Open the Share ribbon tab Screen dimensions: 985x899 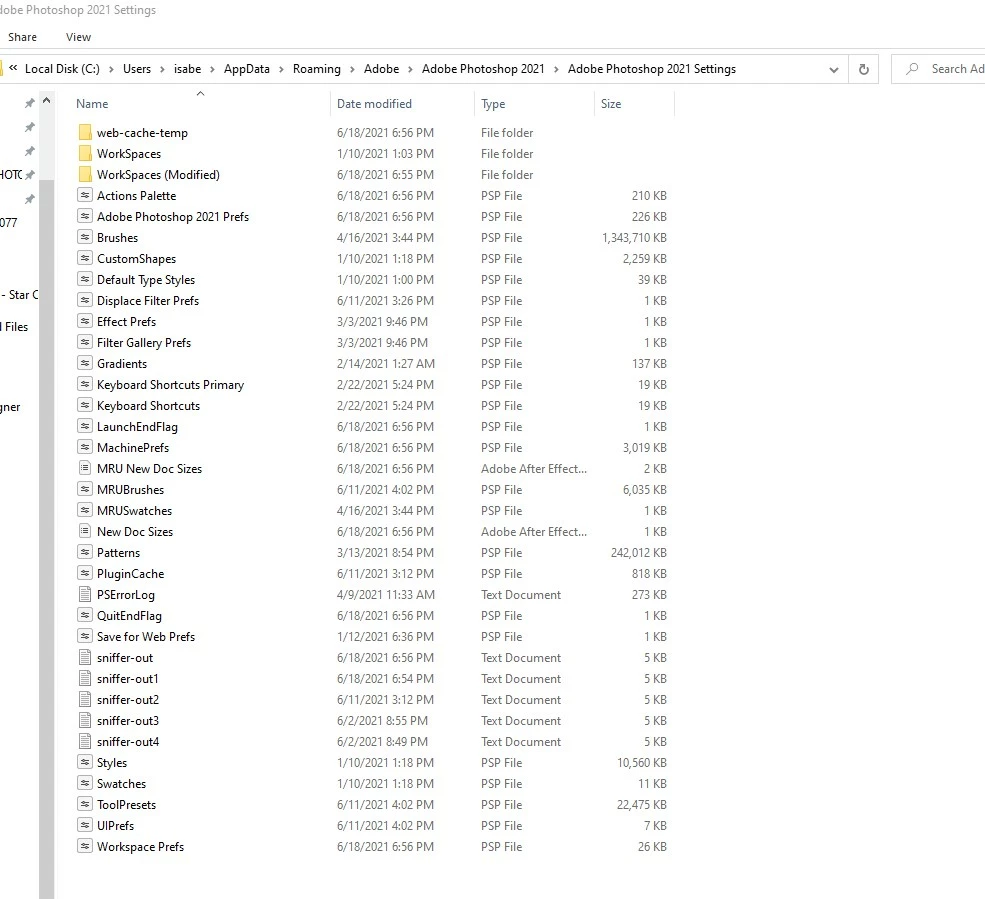coord(23,37)
